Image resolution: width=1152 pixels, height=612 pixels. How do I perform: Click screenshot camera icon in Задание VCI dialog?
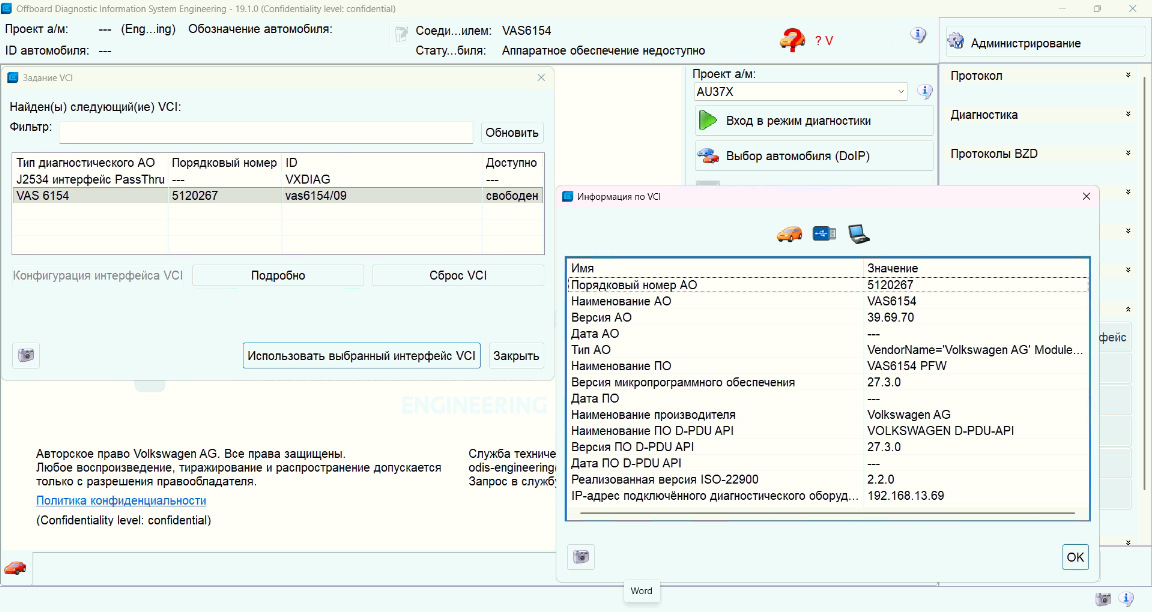[x=26, y=356]
